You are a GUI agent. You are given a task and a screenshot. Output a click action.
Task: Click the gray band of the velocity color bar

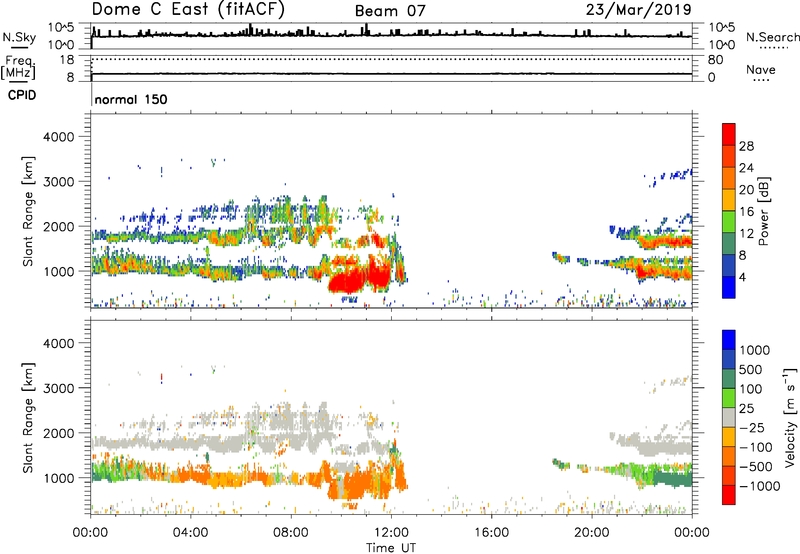click(x=729, y=418)
